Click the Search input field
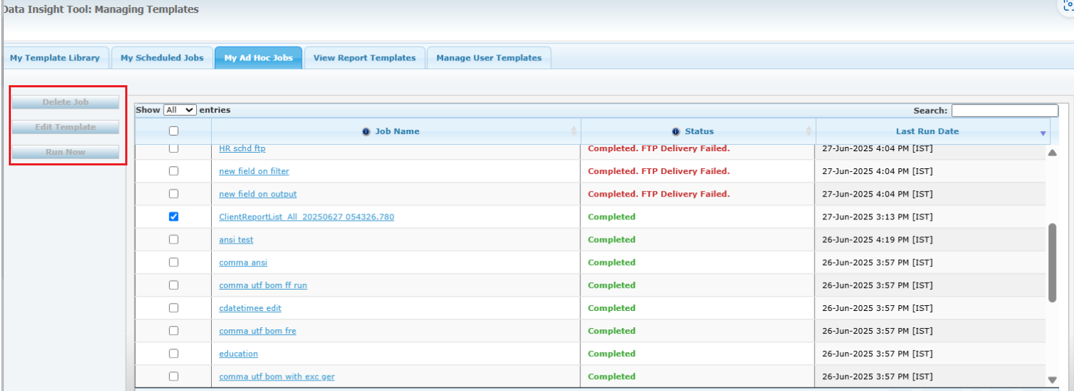Viewport: 1074px width, 391px height. 1004,110
